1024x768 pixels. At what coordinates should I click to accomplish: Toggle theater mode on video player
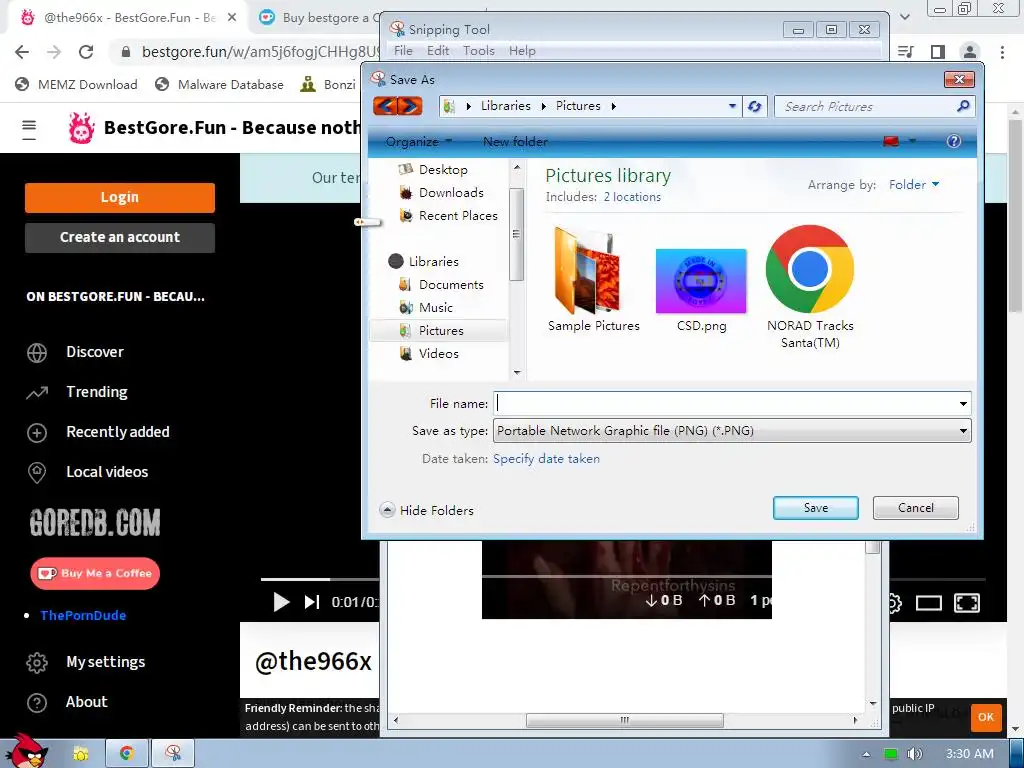click(928, 603)
